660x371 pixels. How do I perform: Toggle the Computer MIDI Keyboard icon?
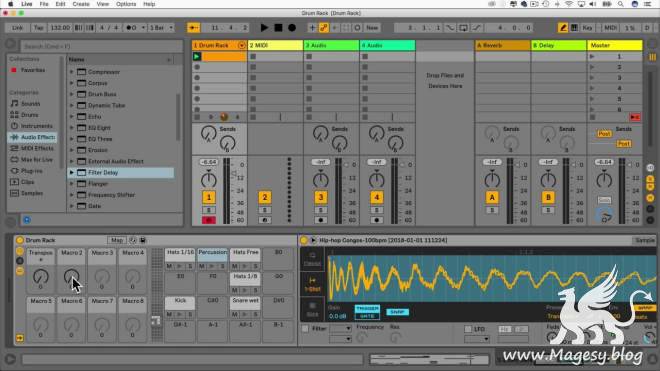(x=574, y=28)
